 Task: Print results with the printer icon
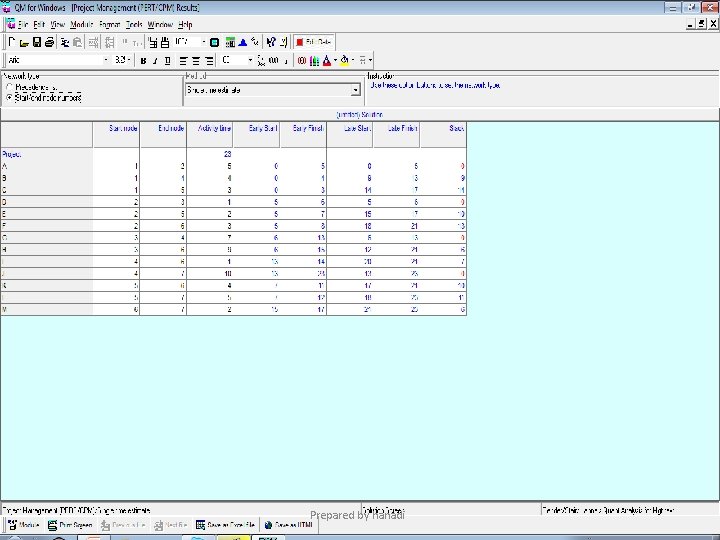tap(49, 42)
